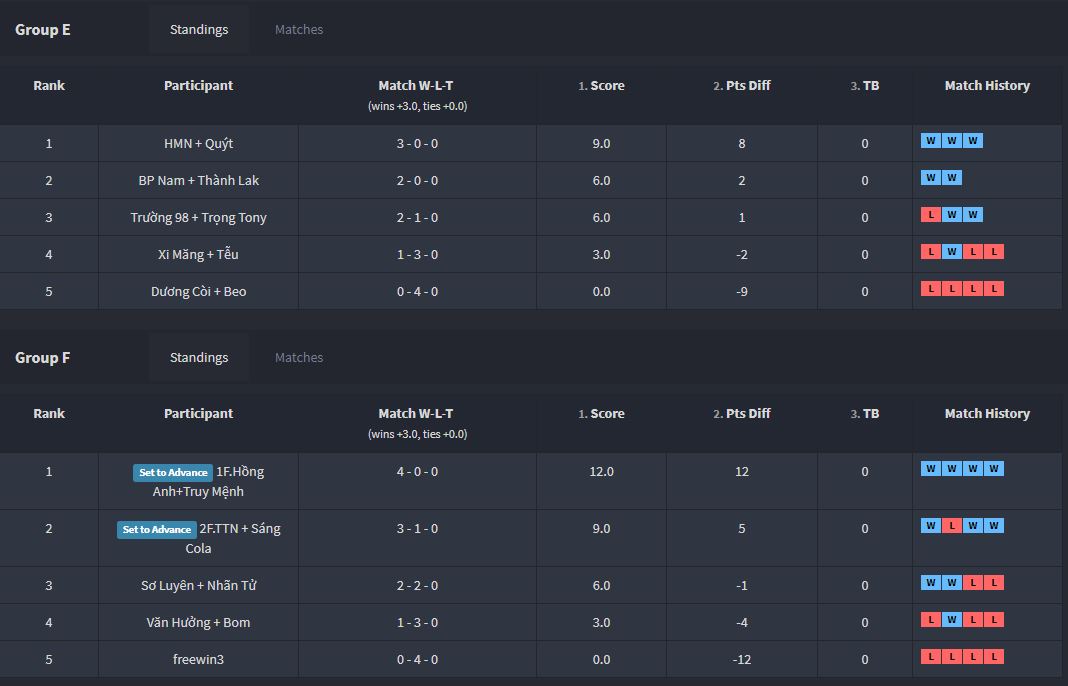Open the Group E Matches tab
The height and width of the screenshot is (686, 1068).
coord(299,29)
